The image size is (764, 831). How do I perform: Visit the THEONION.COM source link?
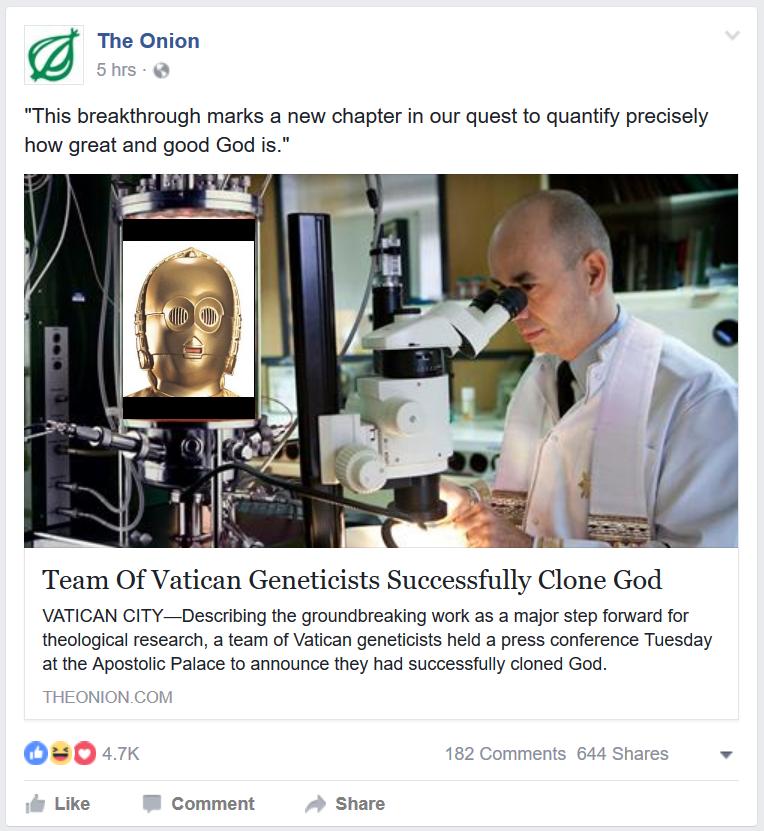[108, 697]
